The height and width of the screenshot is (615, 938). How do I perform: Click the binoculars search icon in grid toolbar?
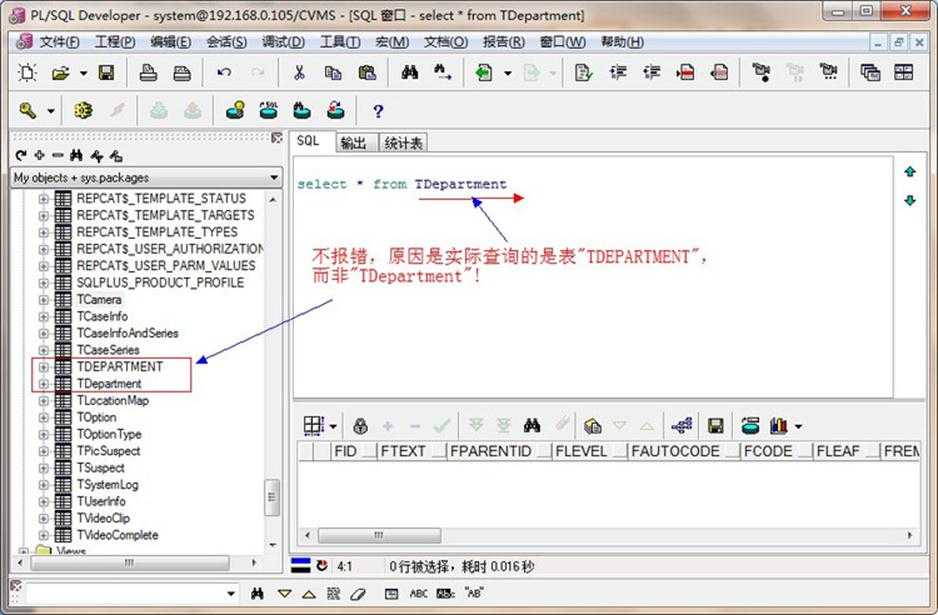click(532, 425)
